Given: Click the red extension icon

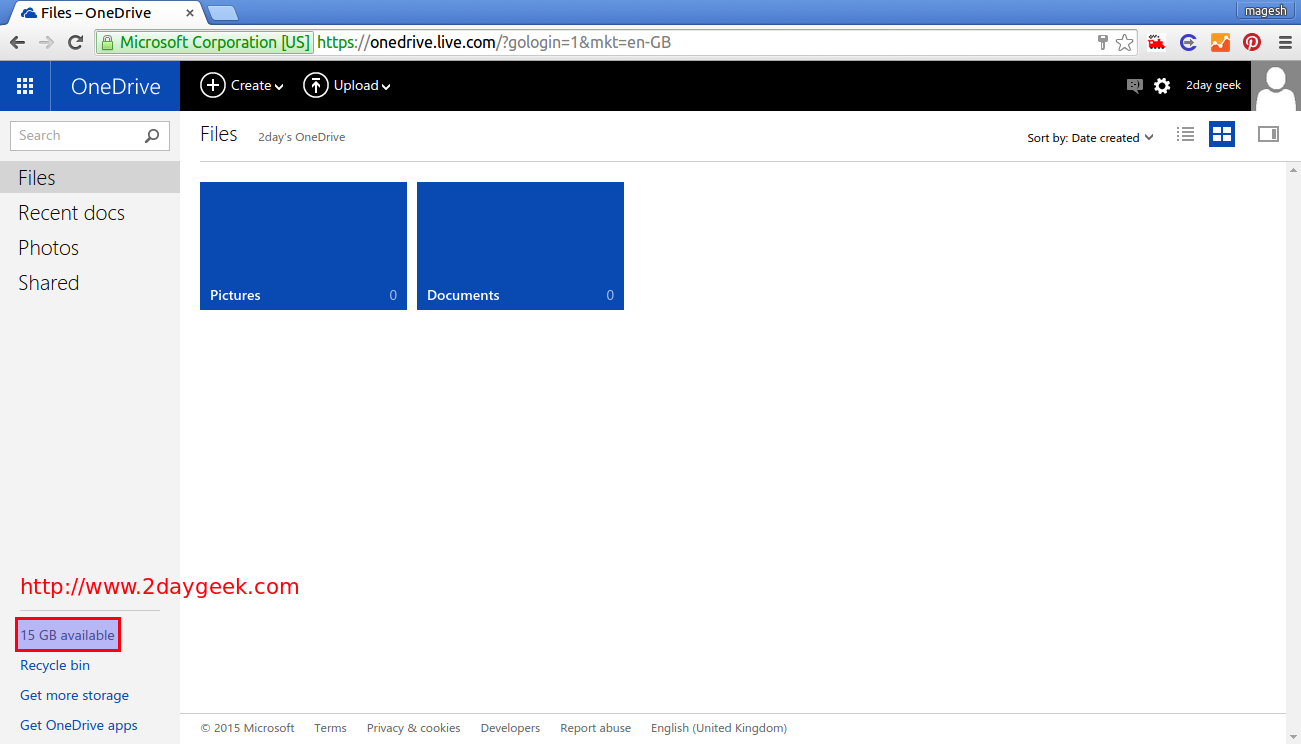Looking at the screenshot, I should [x=1157, y=42].
